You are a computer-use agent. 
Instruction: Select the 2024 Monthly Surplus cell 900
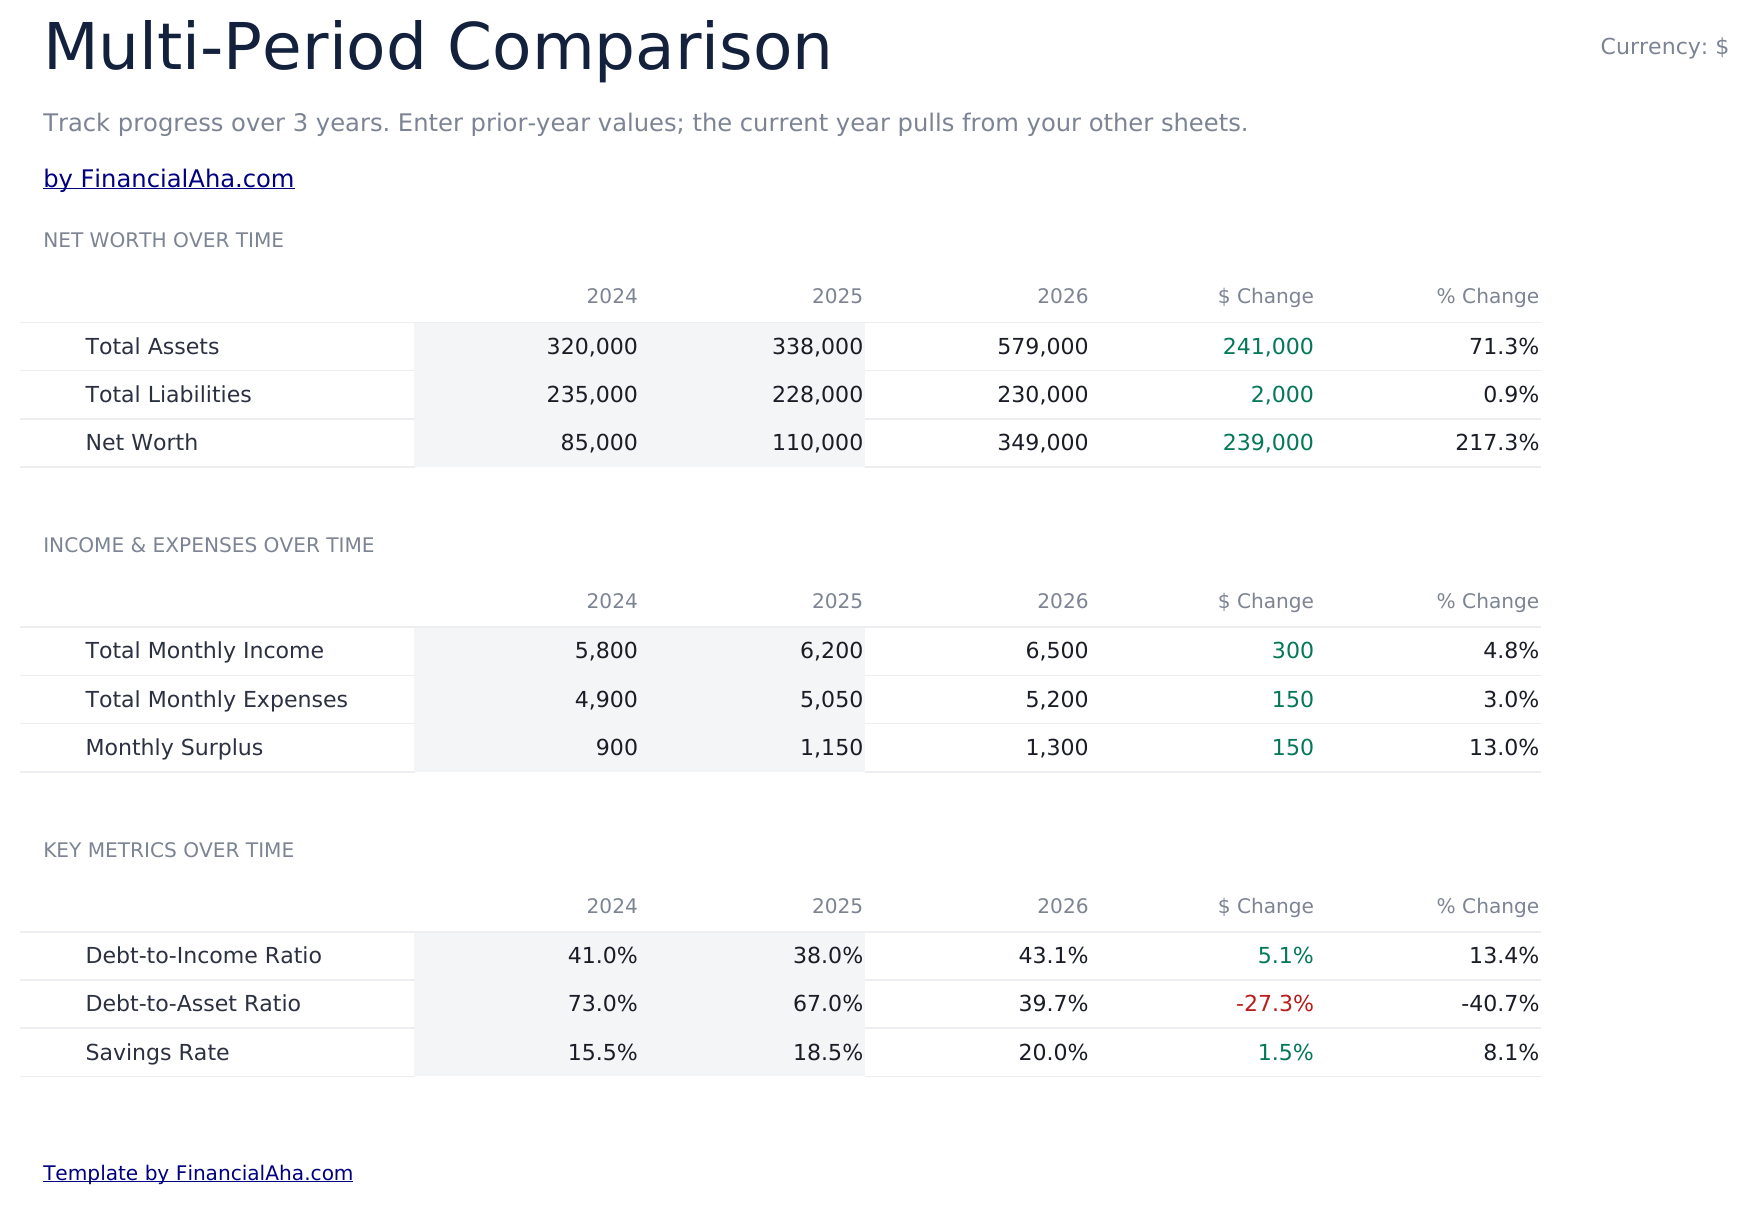pyautogui.click(x=616, y=748)
